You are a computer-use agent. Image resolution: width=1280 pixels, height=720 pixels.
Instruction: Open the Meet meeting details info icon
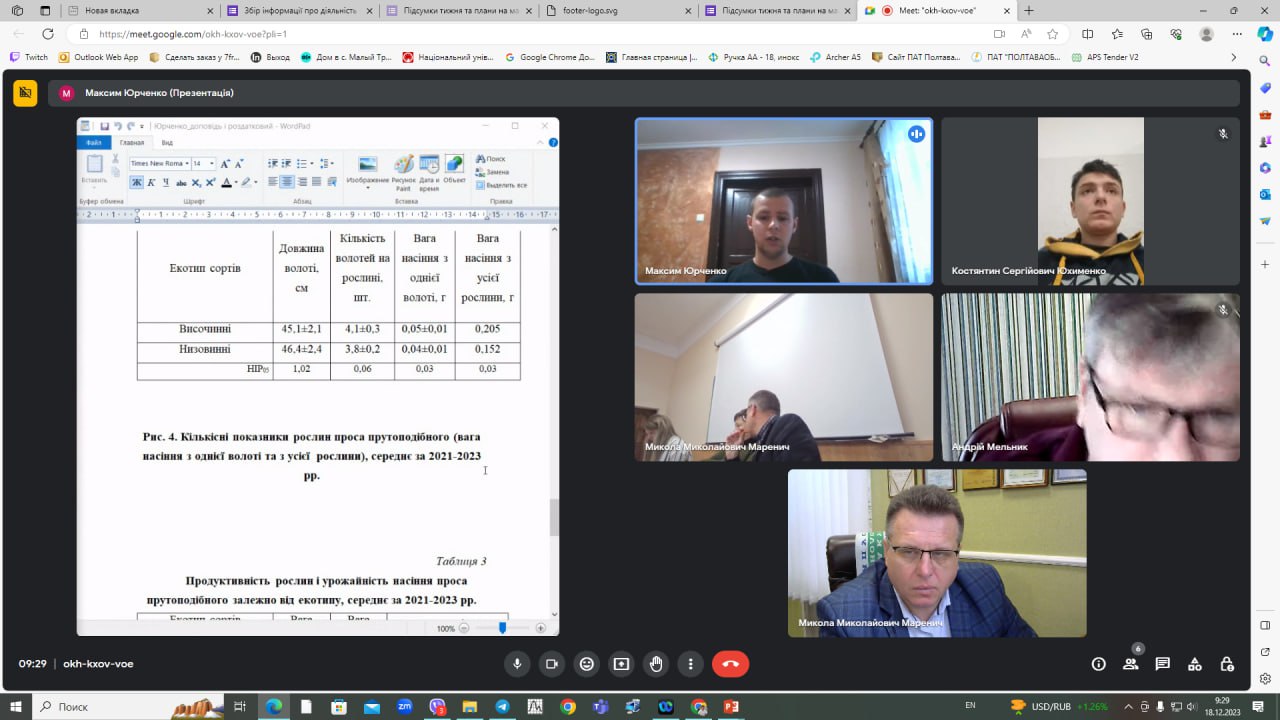1098,663
